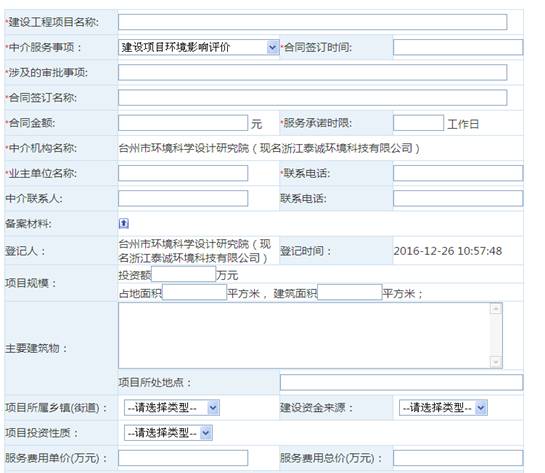Click the 建筑面积 input field
The width and height of the screenshot is (545, 473).
click(x=350, y=292)
